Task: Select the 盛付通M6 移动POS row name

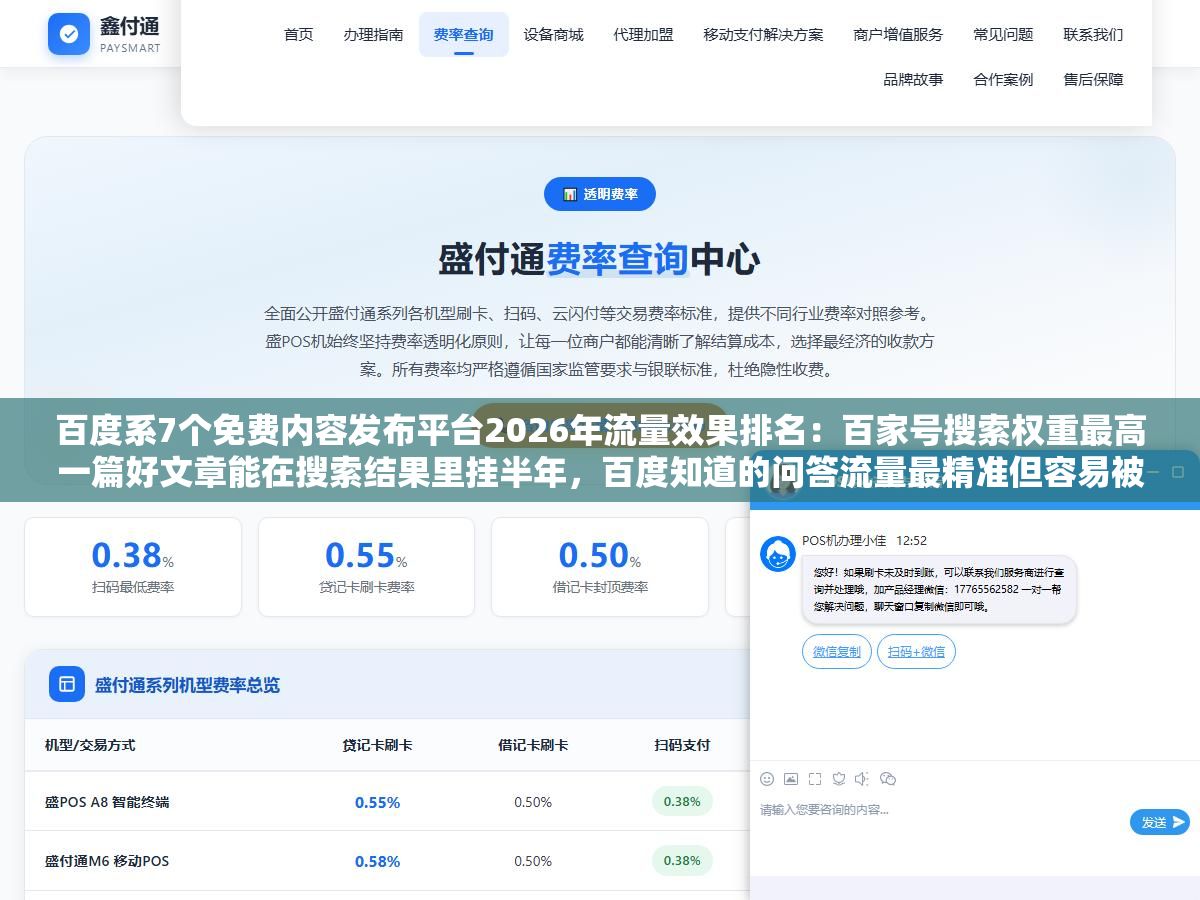Action: coord(107,861)
